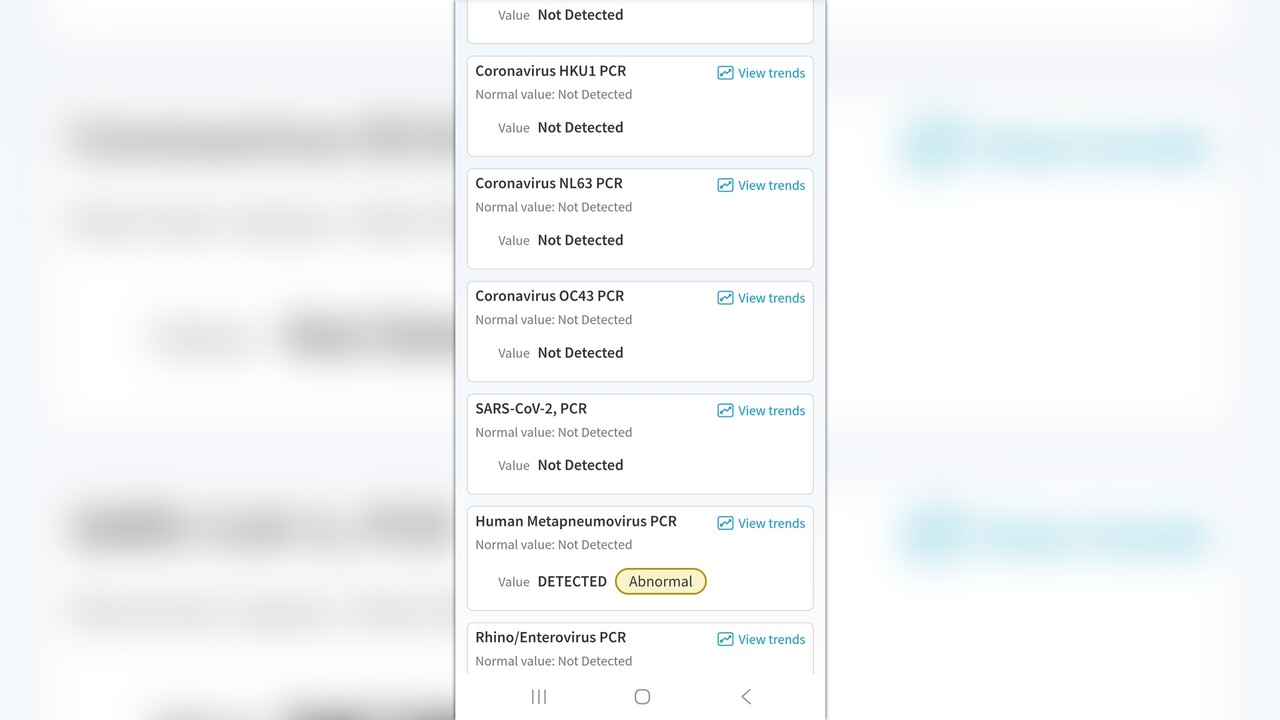Click the trend chart icon for Rhino/Enterovirus PCR
Image resolution: width=1280 pixels, height=720 pixels.
[x=725, y=639]
